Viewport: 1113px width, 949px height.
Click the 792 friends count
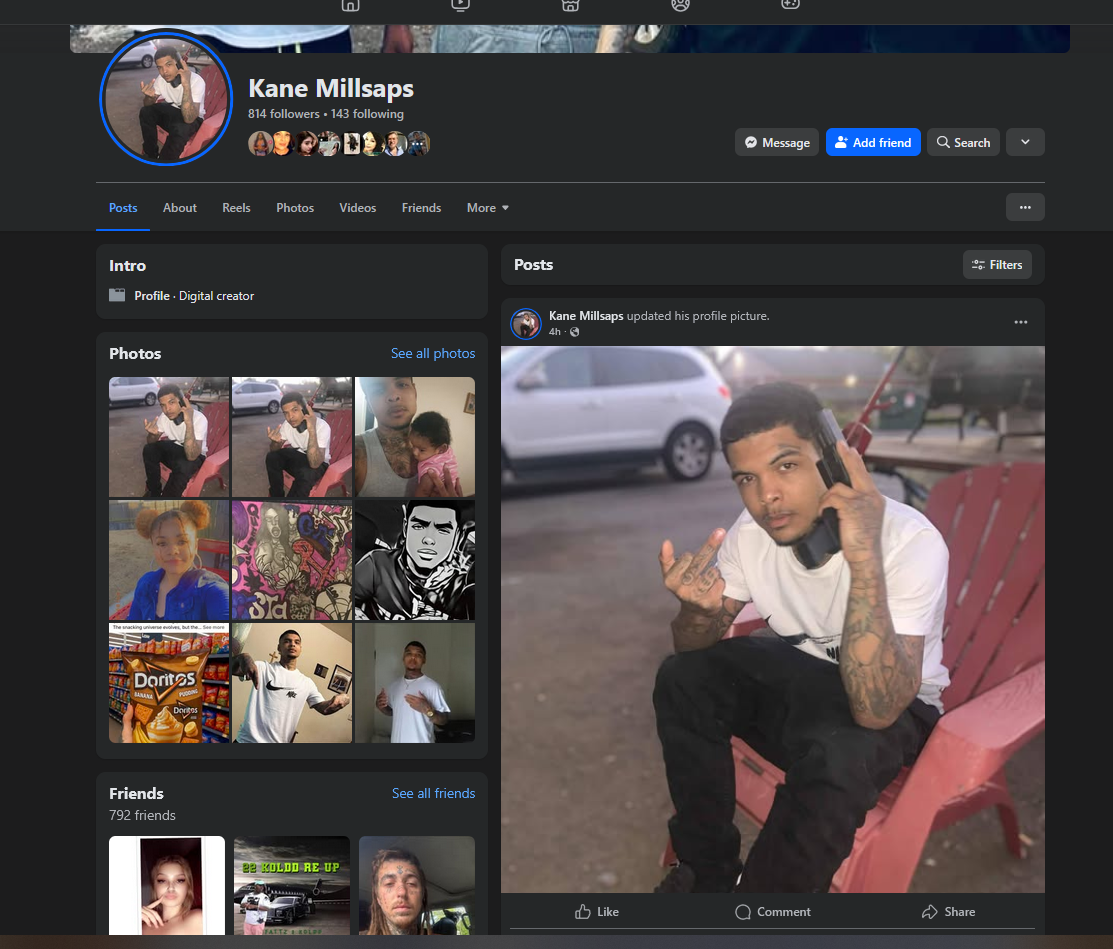(142, 816)
